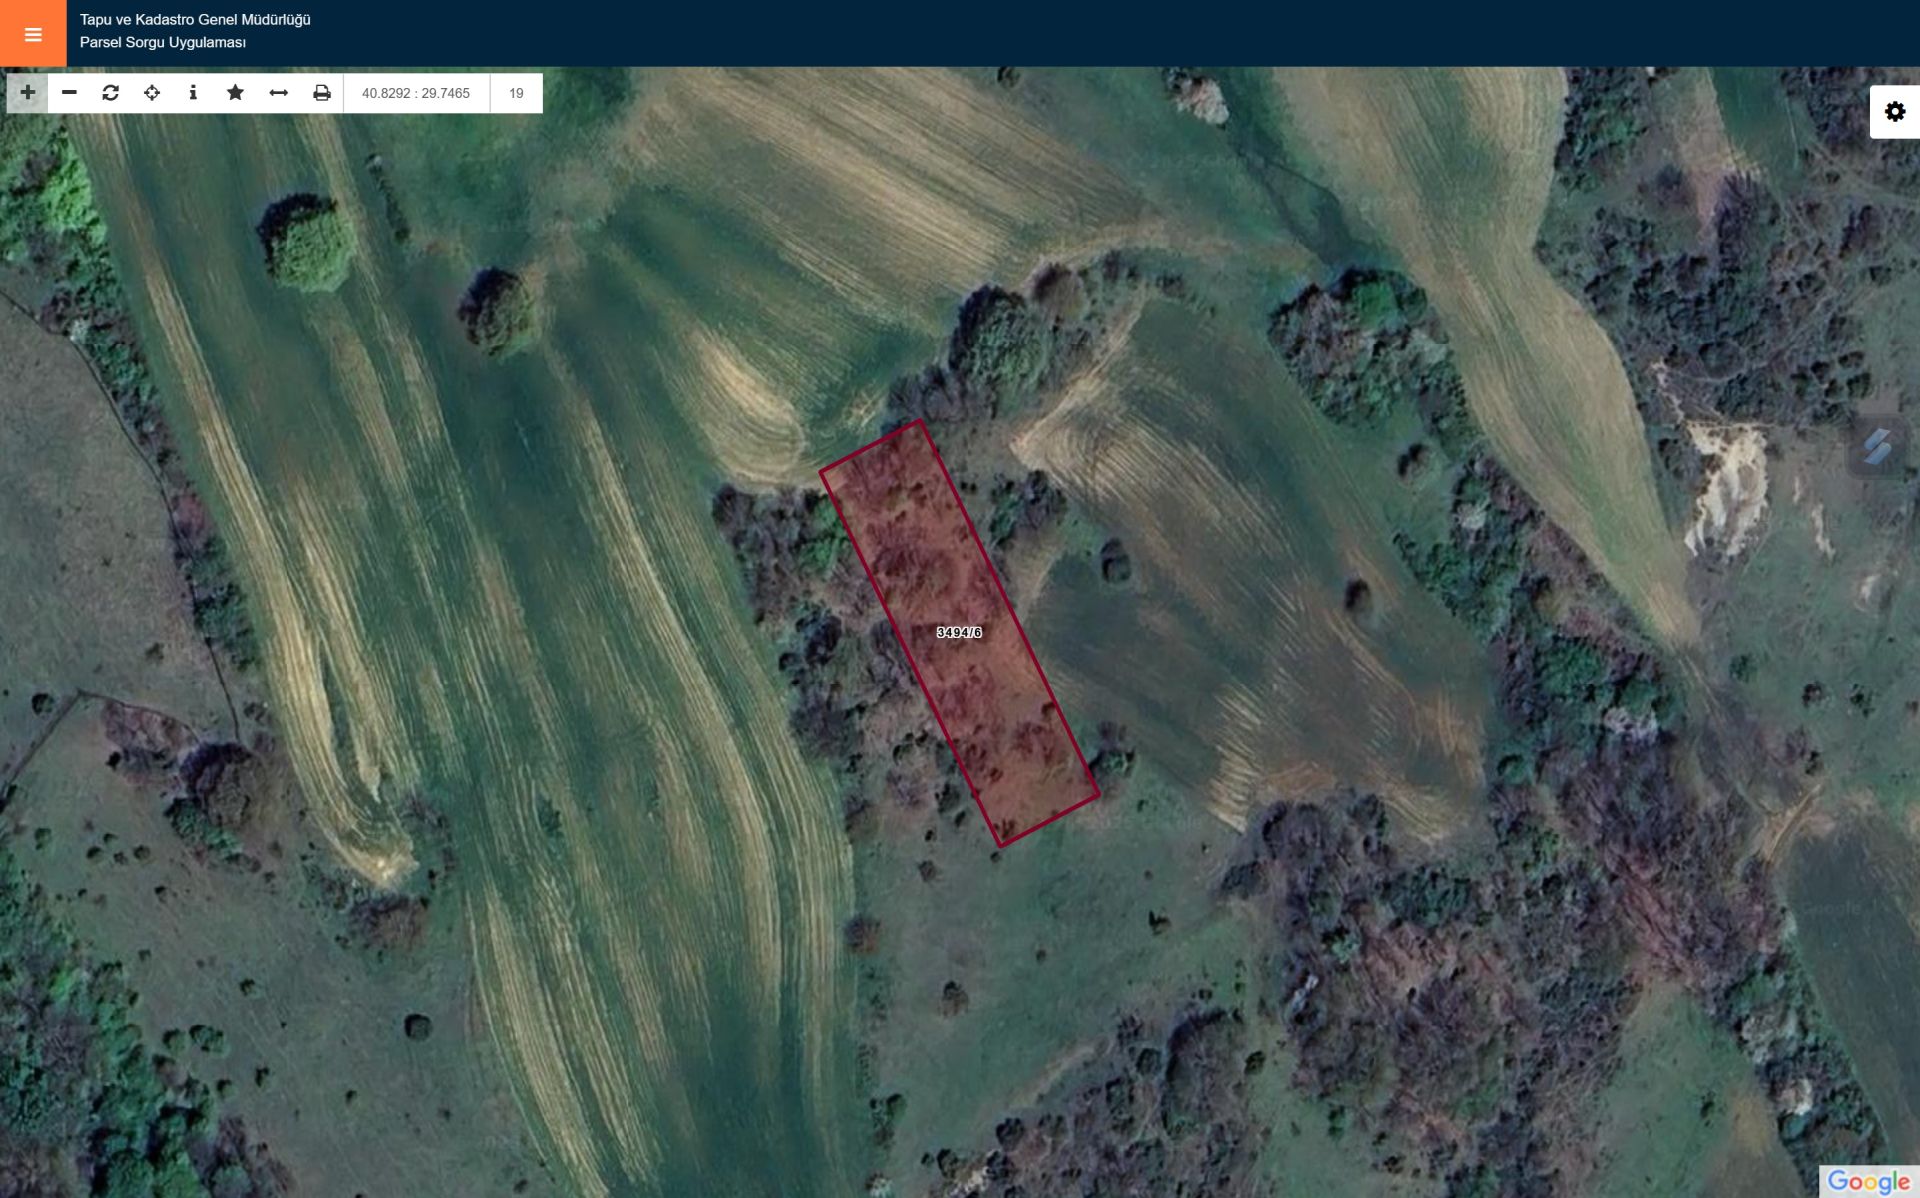The width and height of the screenshot is (1920, 1198).
Task: Select the parcel label 3494/6
Action: pyautogui.click(x=959, y=633)
